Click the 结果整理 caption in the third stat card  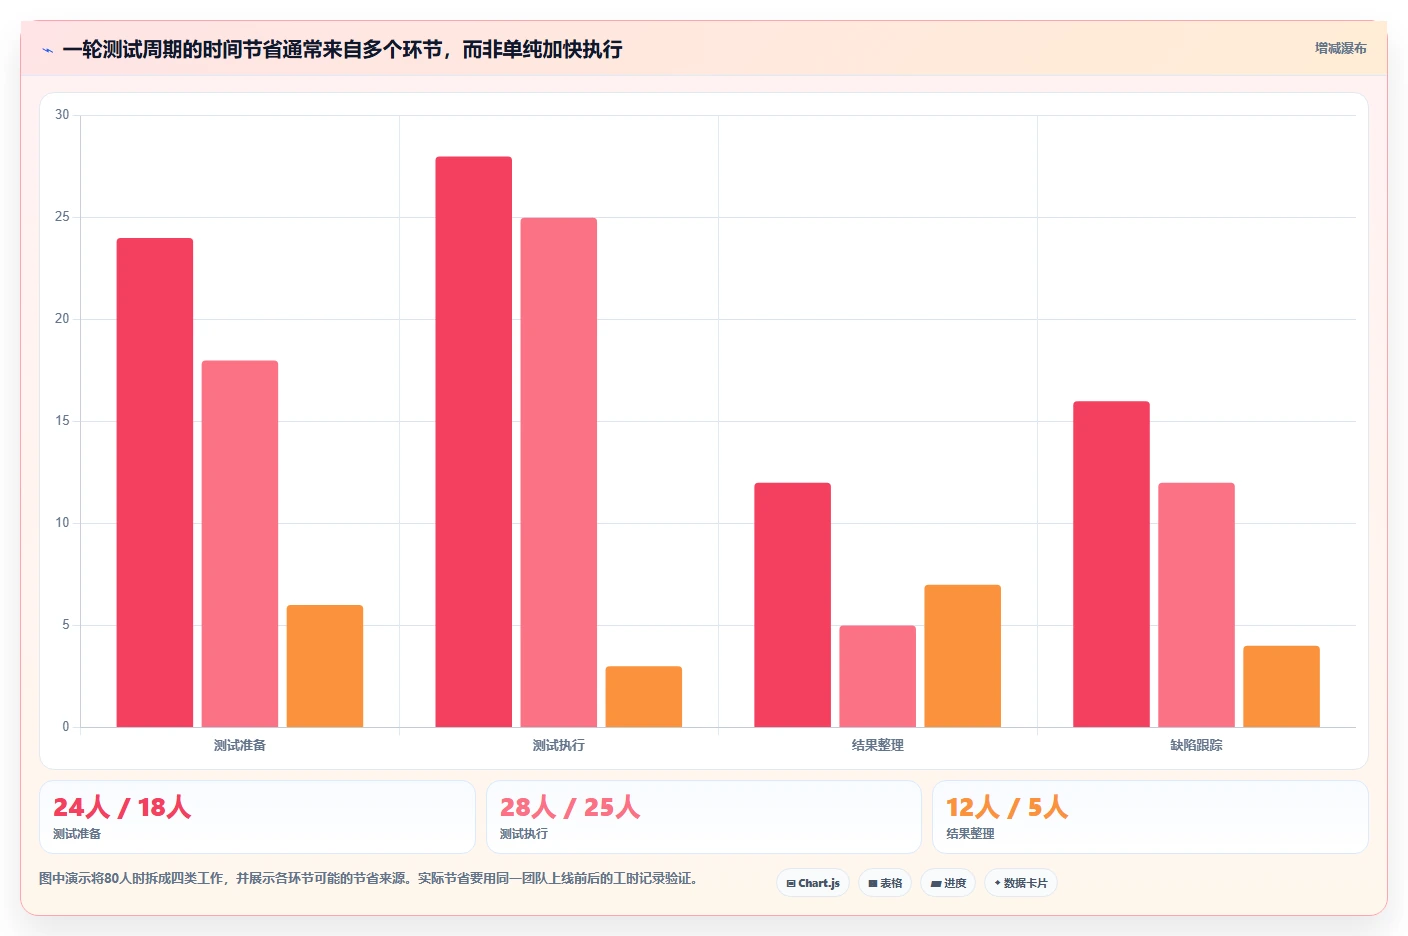click(970, 834)
